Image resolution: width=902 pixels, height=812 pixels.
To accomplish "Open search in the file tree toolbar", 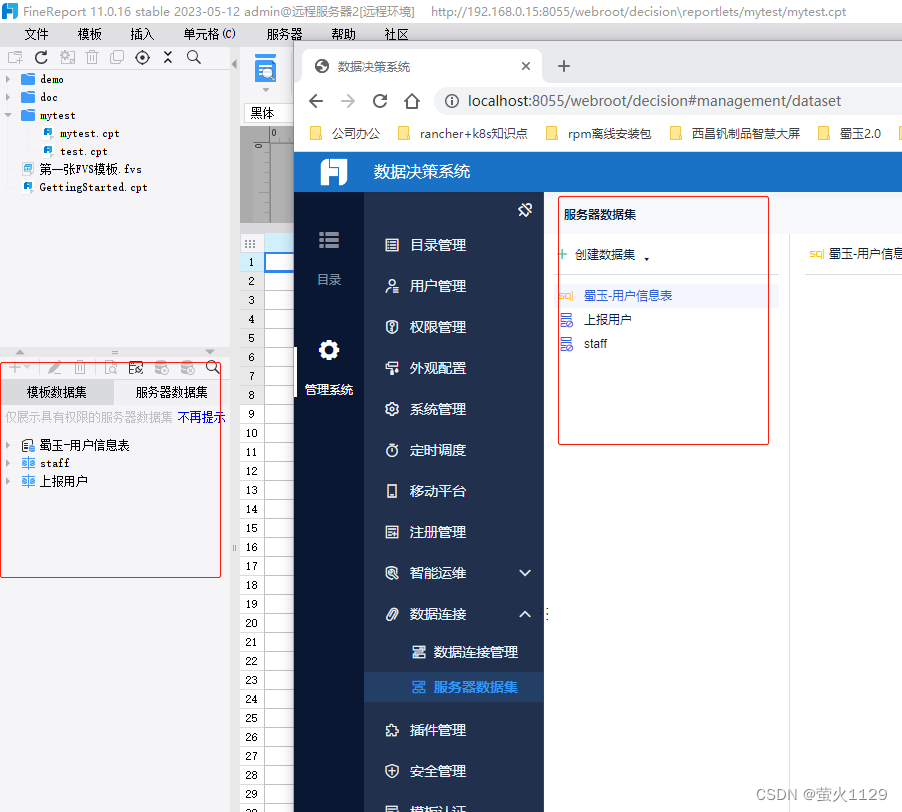I will click(x=194, y=57).
